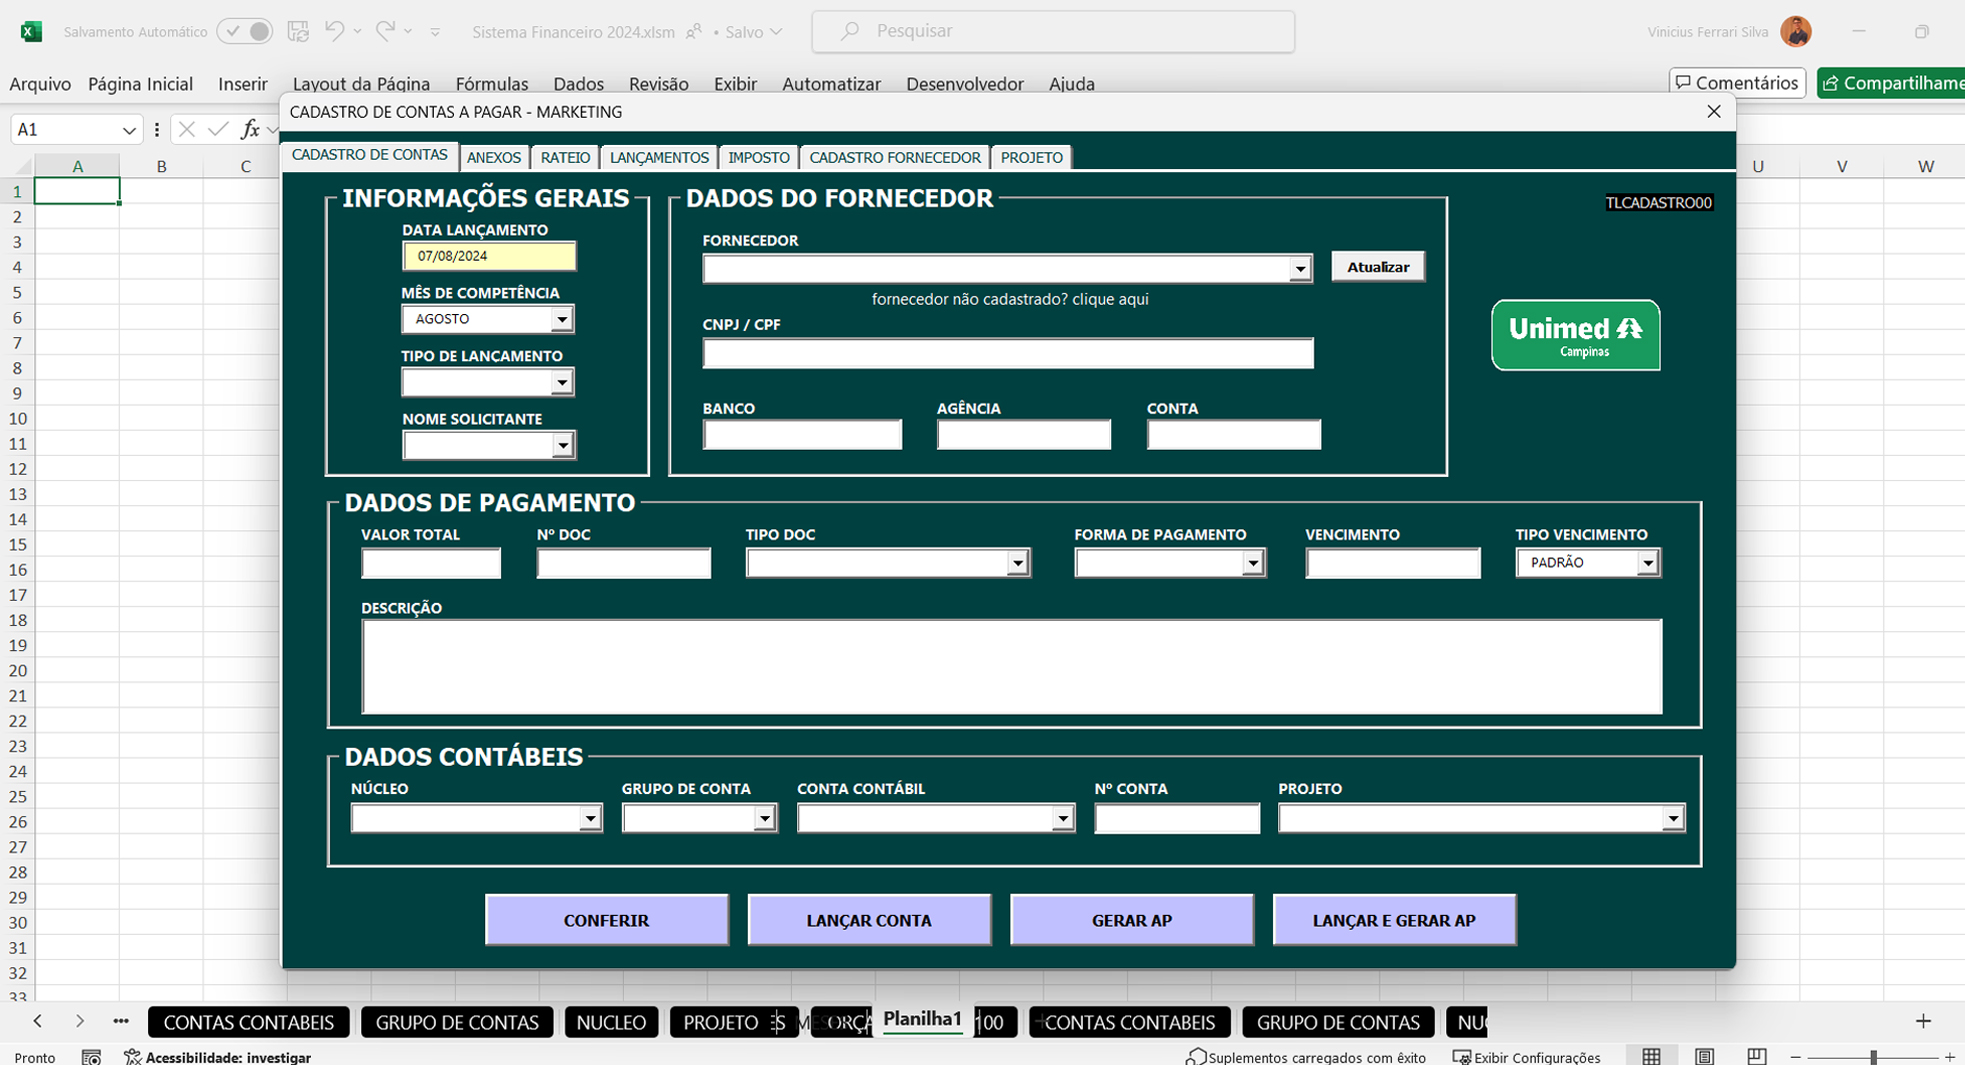Open the Fórmulas ribbon tab

point(492,84)
